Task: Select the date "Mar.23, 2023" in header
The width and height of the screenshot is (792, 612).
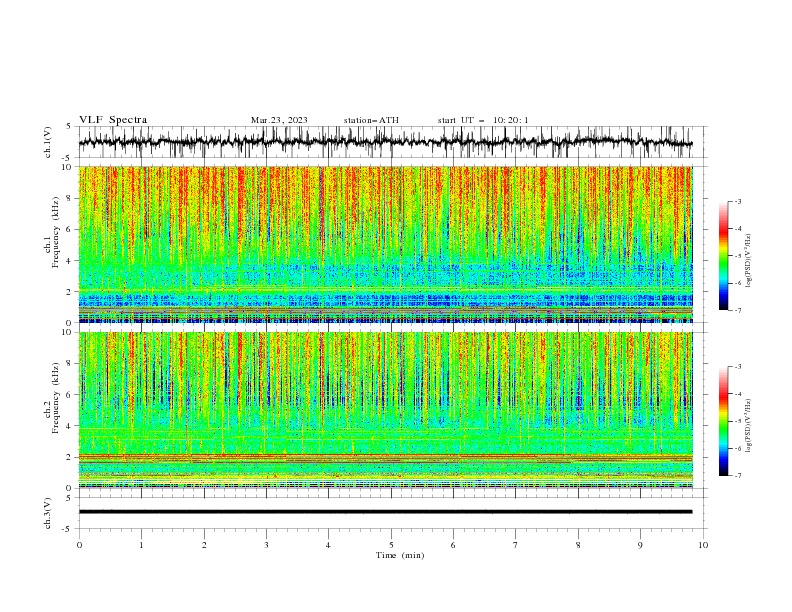Action: [x=279, y=120]
